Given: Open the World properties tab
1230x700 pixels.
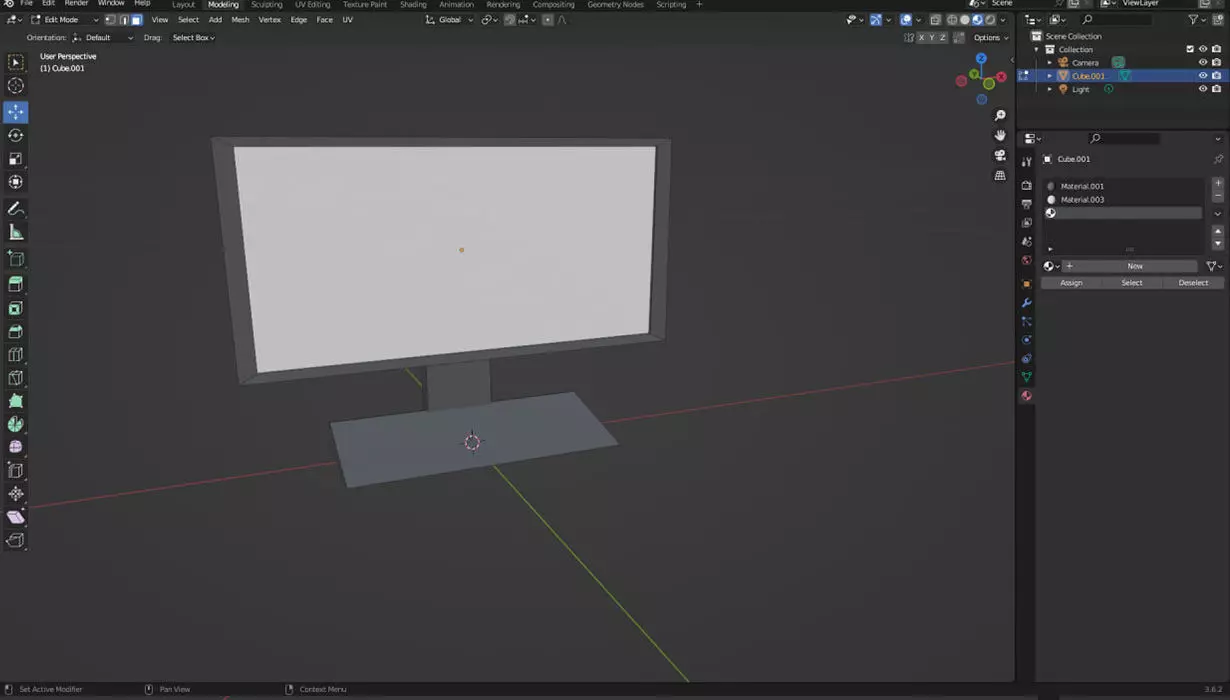Looking at the screenshot, I should pyautogui.click(x=1026, y=260).
